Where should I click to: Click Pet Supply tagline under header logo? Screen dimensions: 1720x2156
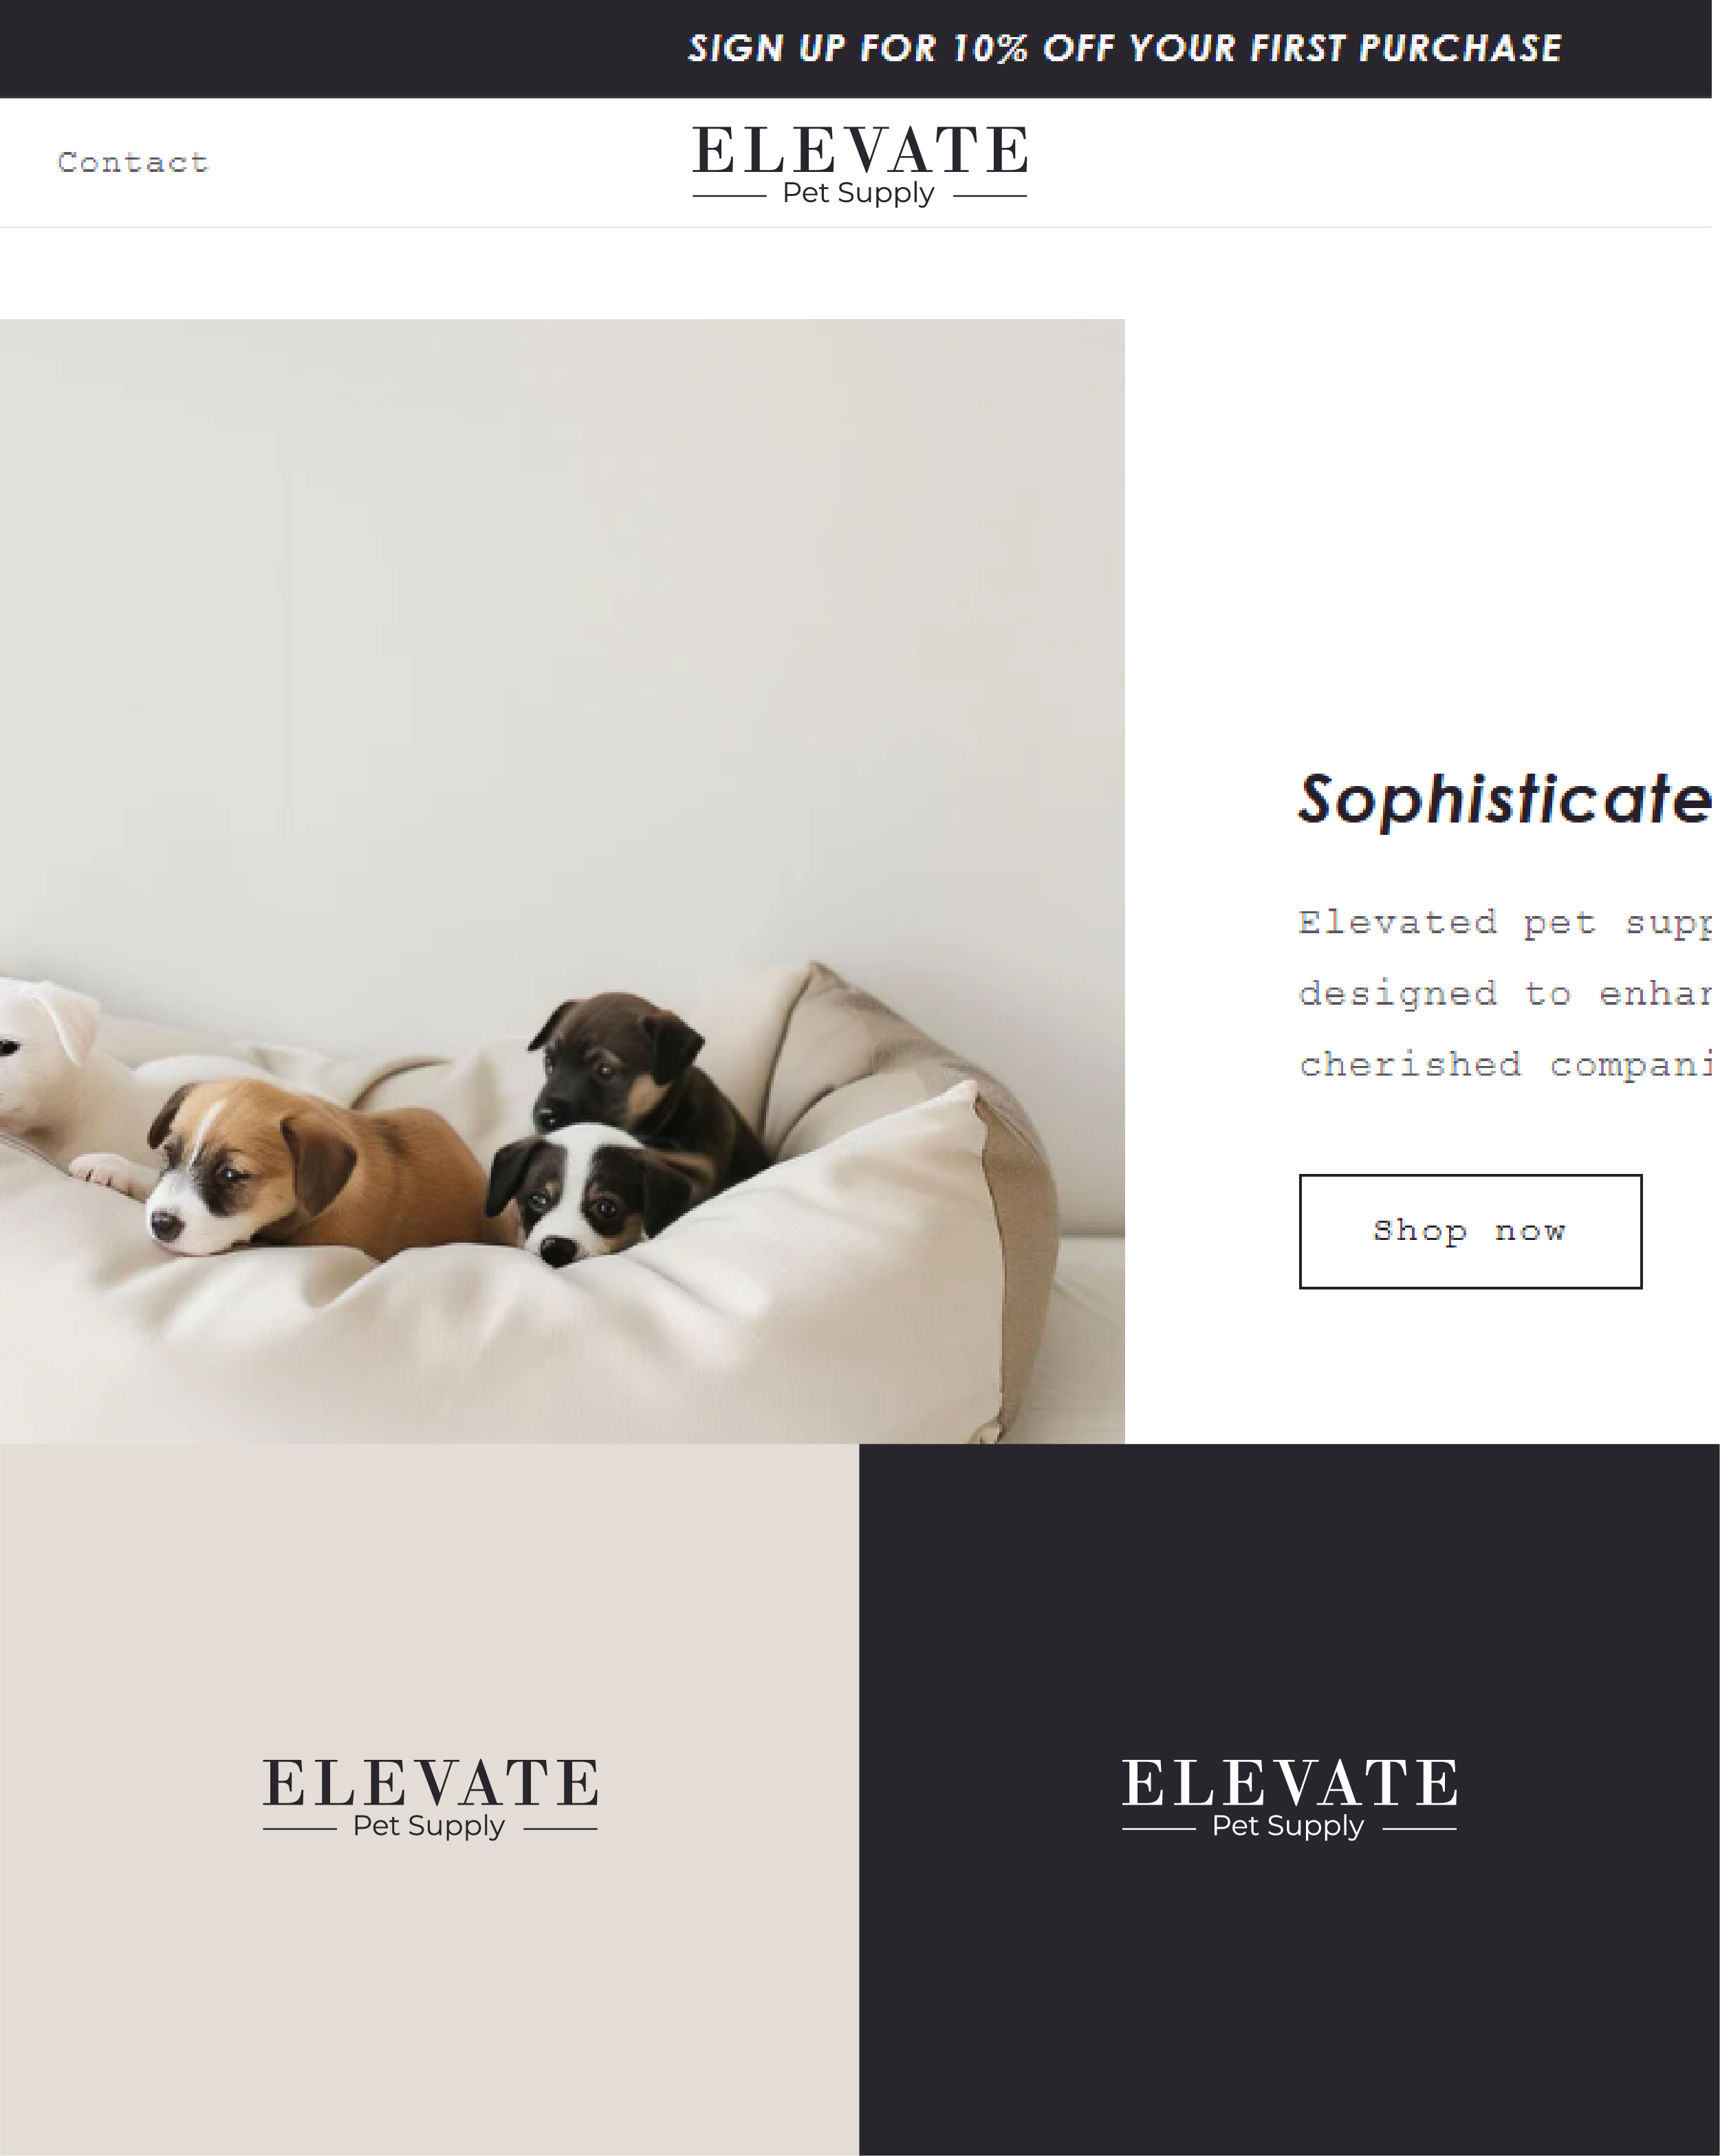858,193
